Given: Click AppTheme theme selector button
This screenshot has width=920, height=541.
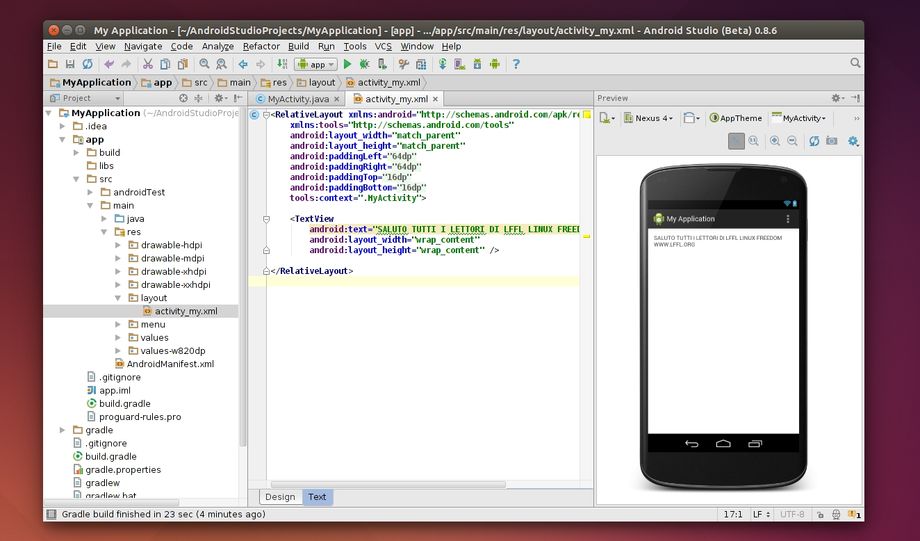Looking at the screenshot, I should click(x=736, y=118).
